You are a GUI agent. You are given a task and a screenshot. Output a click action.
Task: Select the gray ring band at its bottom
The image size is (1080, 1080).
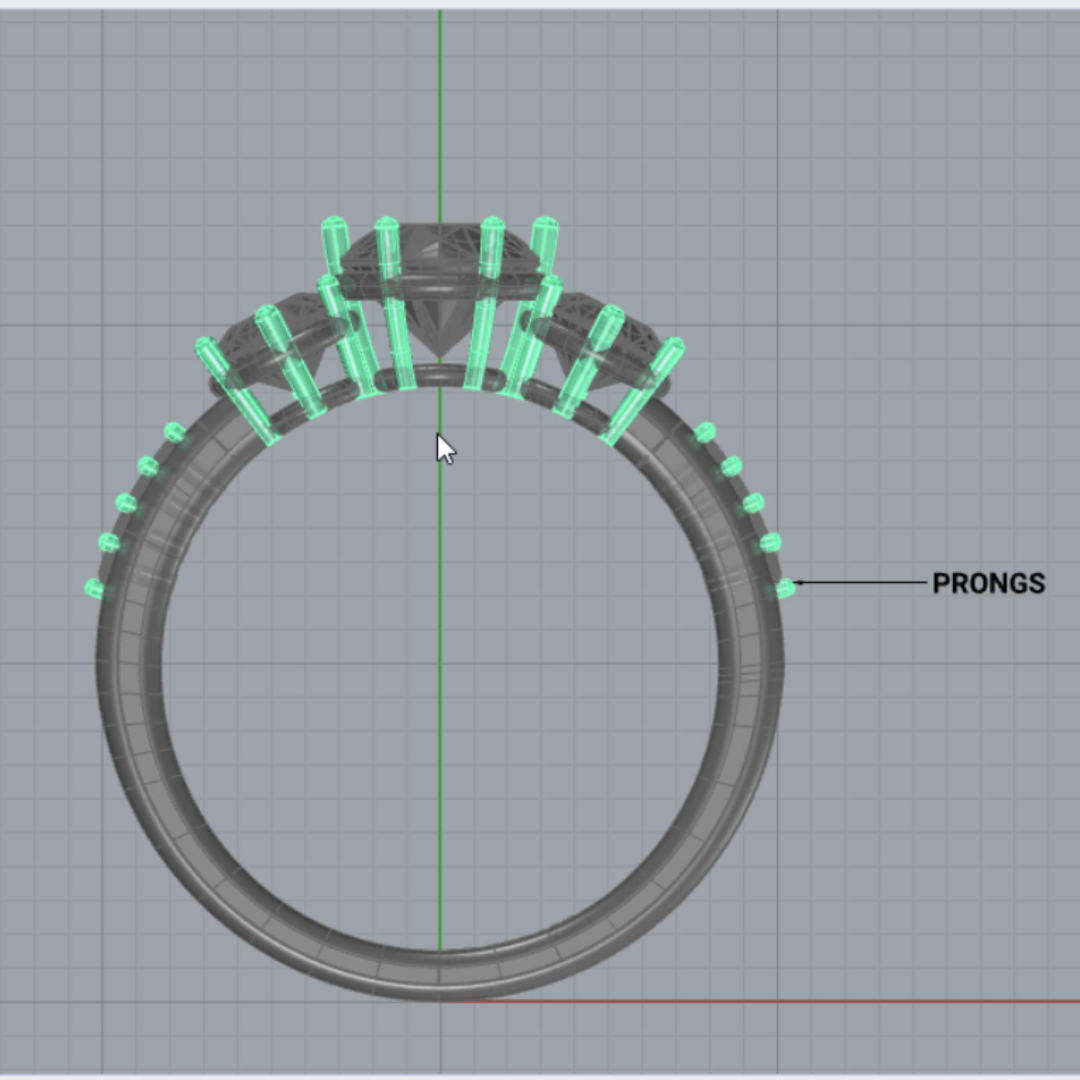tap(439, 974)
